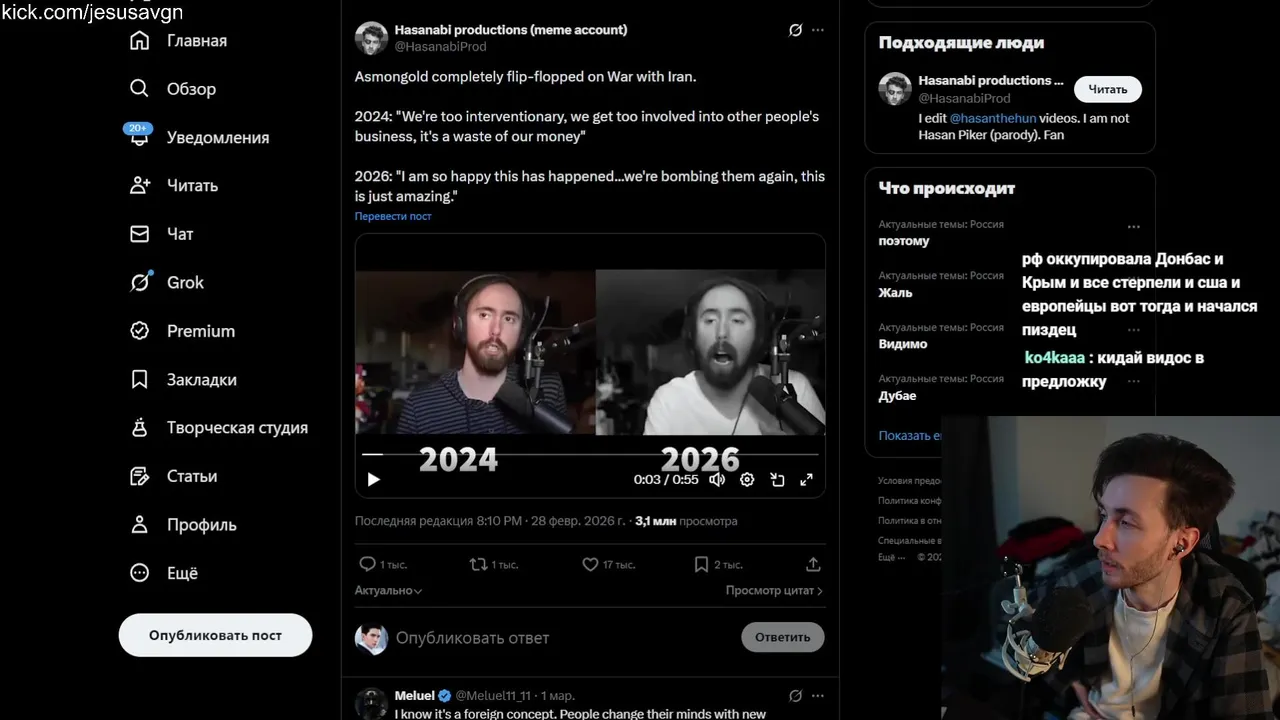The height and width of the screenshot is (720, 1280).
Task: Seek along the video progress bar
Action: pyautogui.click(x=590, y=454)
